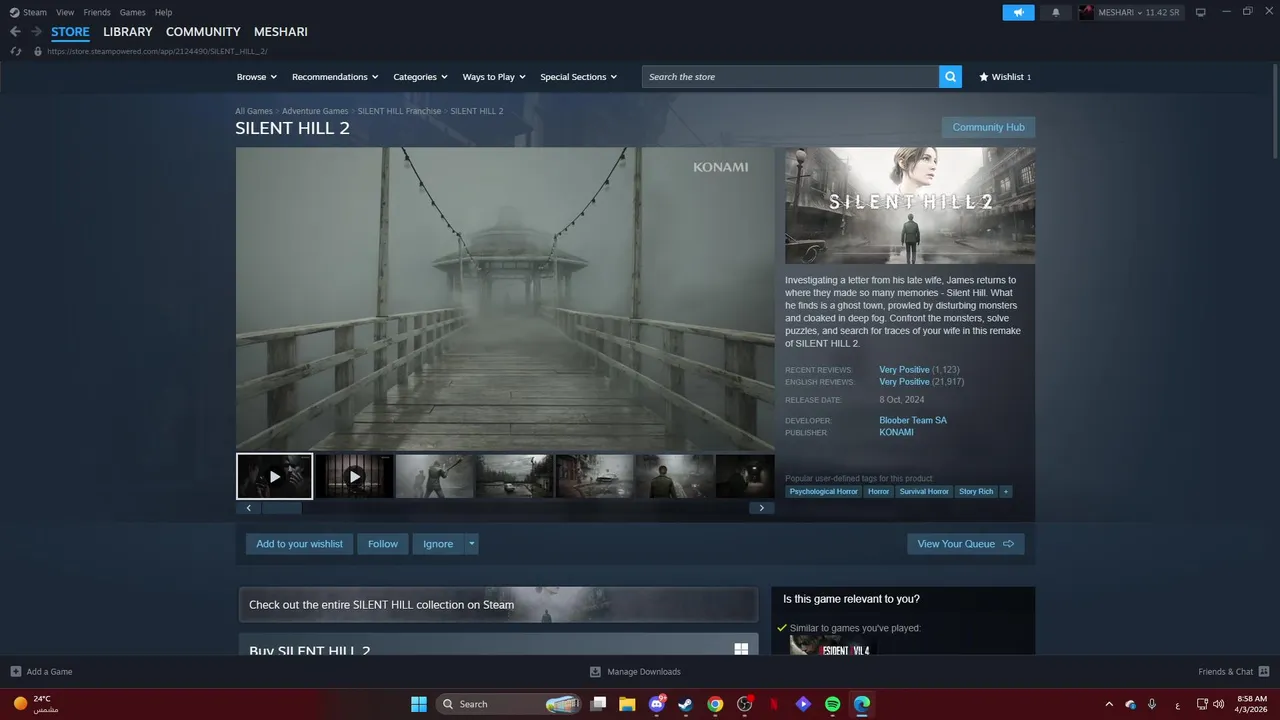This screenshot has width=1280, height=720.
Task: Open the Windows Start menu
Action: (419, 704)
